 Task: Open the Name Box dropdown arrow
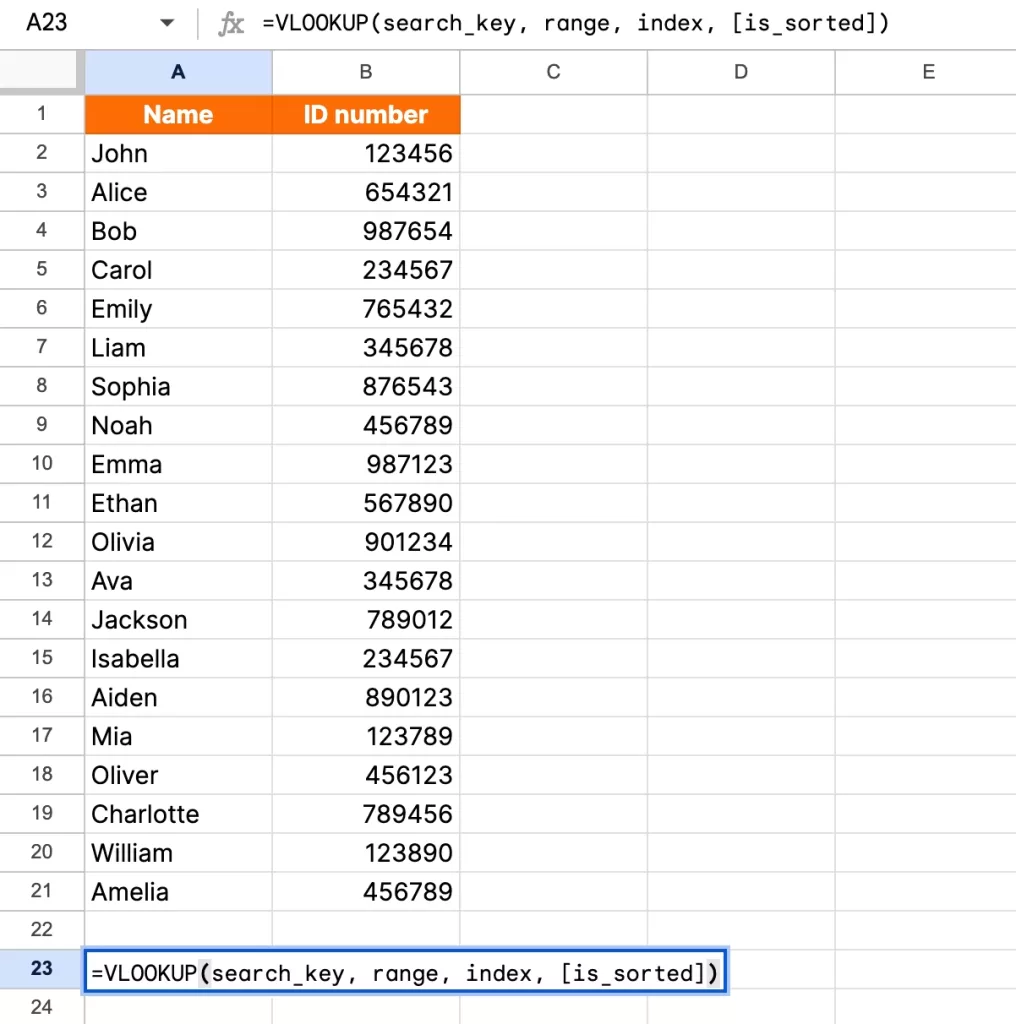pos(167,23)
